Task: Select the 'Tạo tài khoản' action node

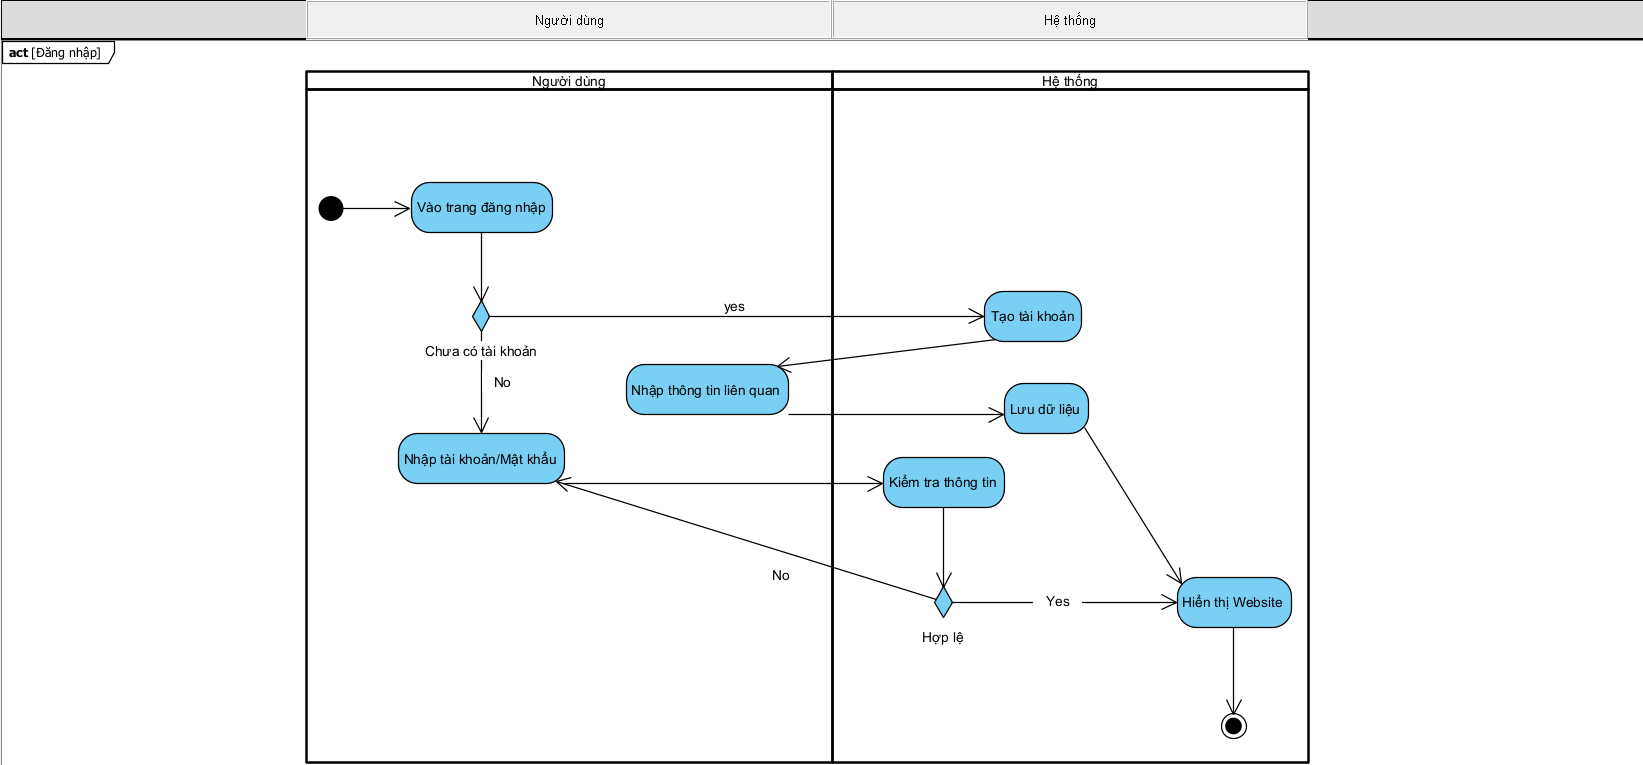Action: coord(1032,317)
